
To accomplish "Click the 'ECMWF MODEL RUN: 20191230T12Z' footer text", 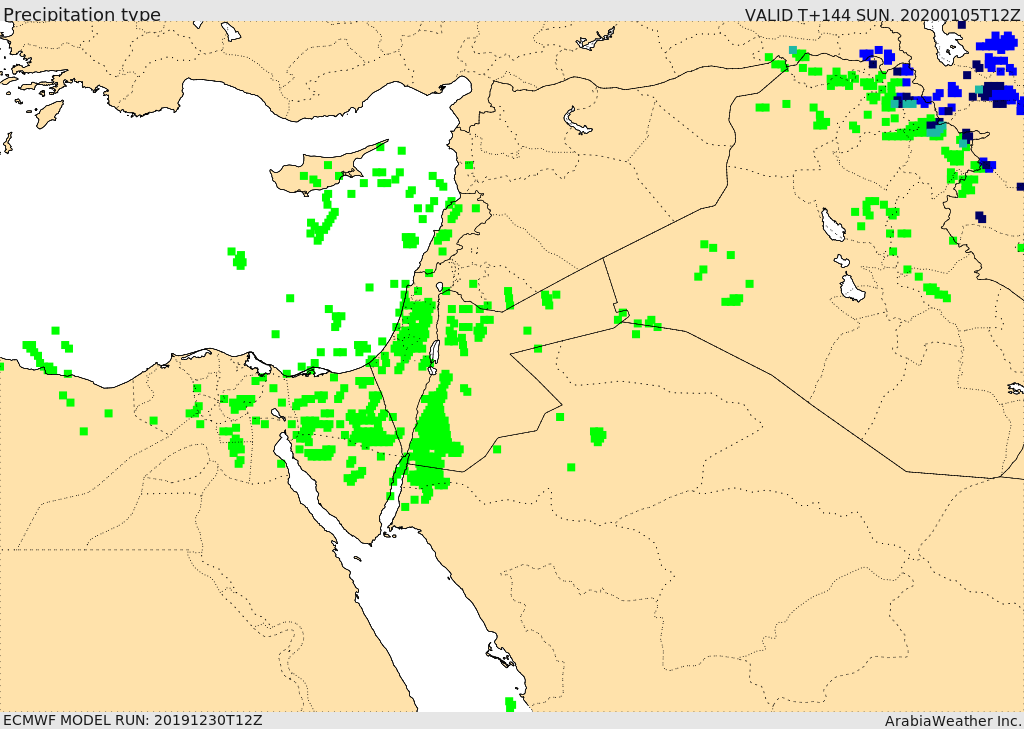I will pyautogui.click(x=133, y=720).
